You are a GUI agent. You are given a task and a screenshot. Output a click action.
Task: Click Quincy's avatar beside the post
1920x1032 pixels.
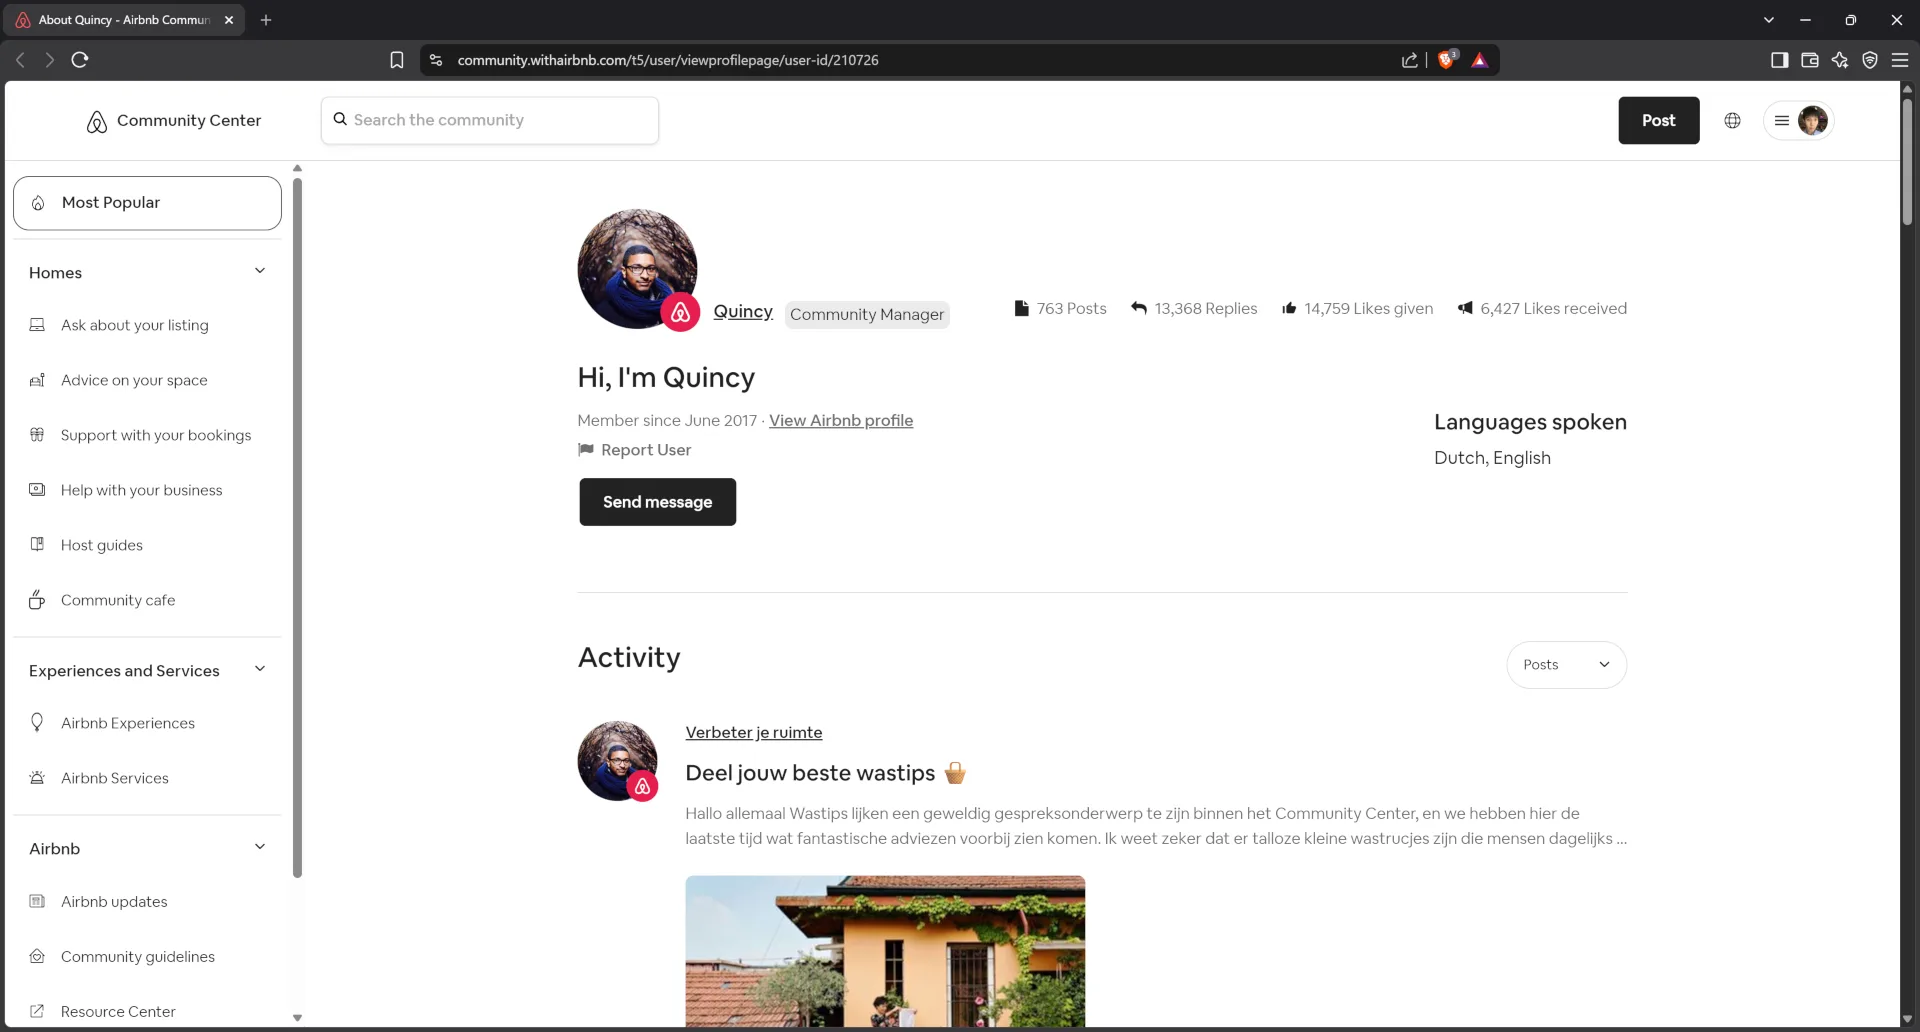point(617,761)
